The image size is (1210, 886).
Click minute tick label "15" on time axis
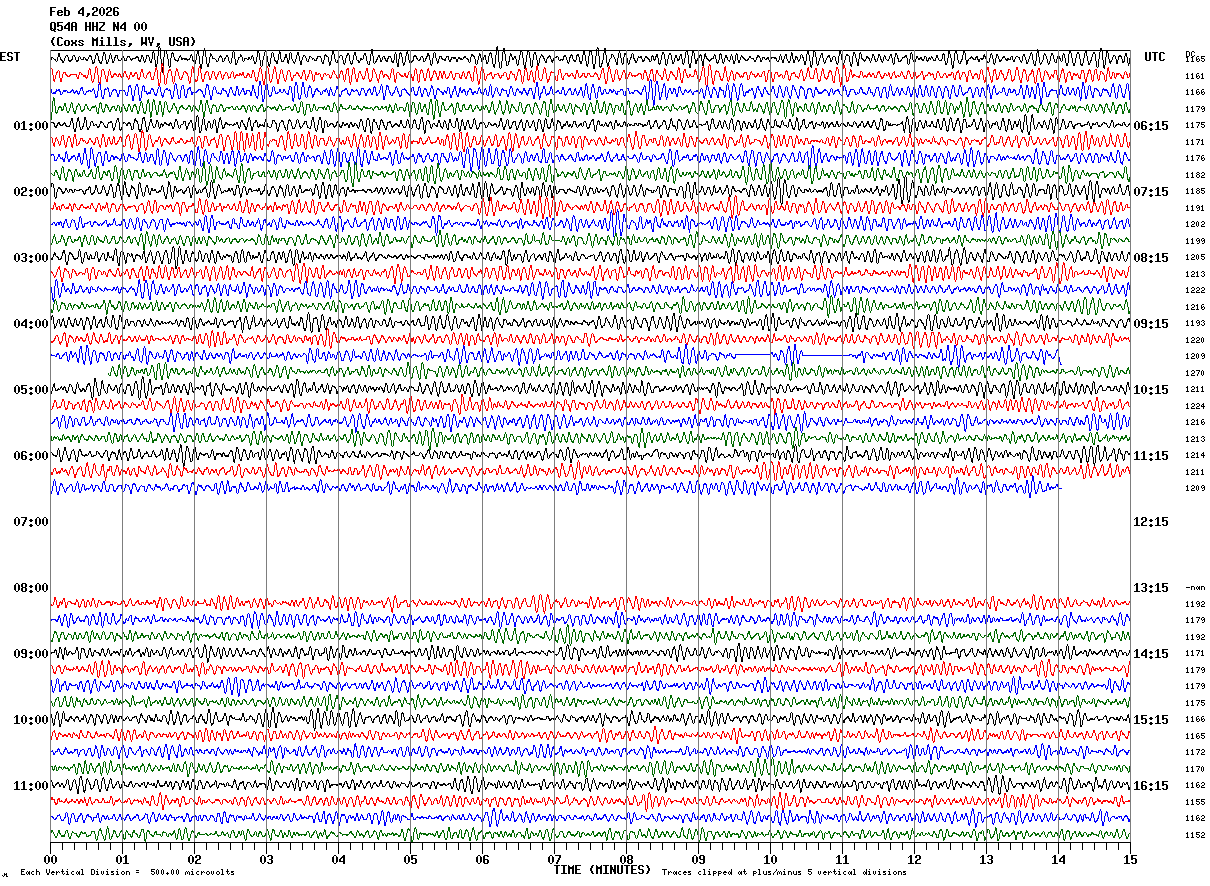click(1130, 859)
